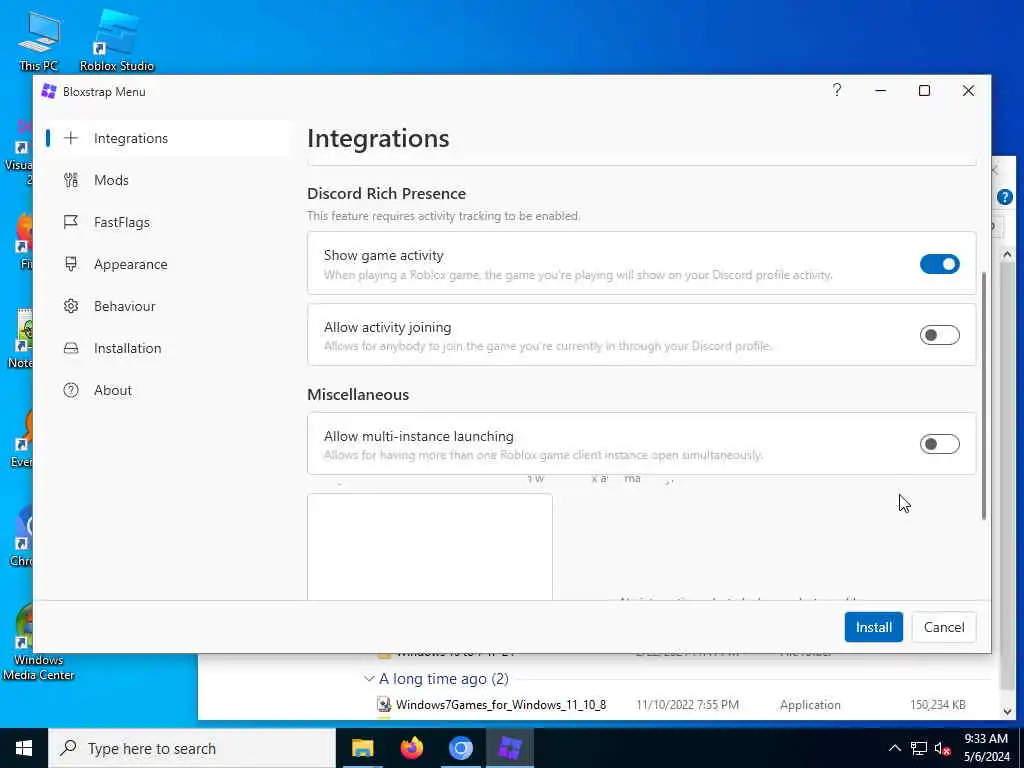Minimize the Bloxstrap Menu window

point(880,91)
